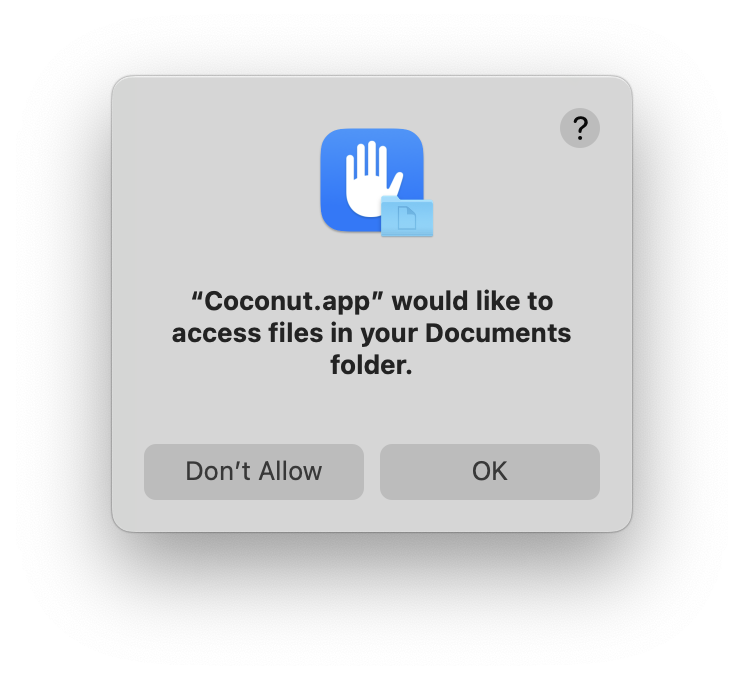The width and height of the screenshot is (744, 680).
Task: Click the word "folder." in the message
Action: tap(372, 365)
